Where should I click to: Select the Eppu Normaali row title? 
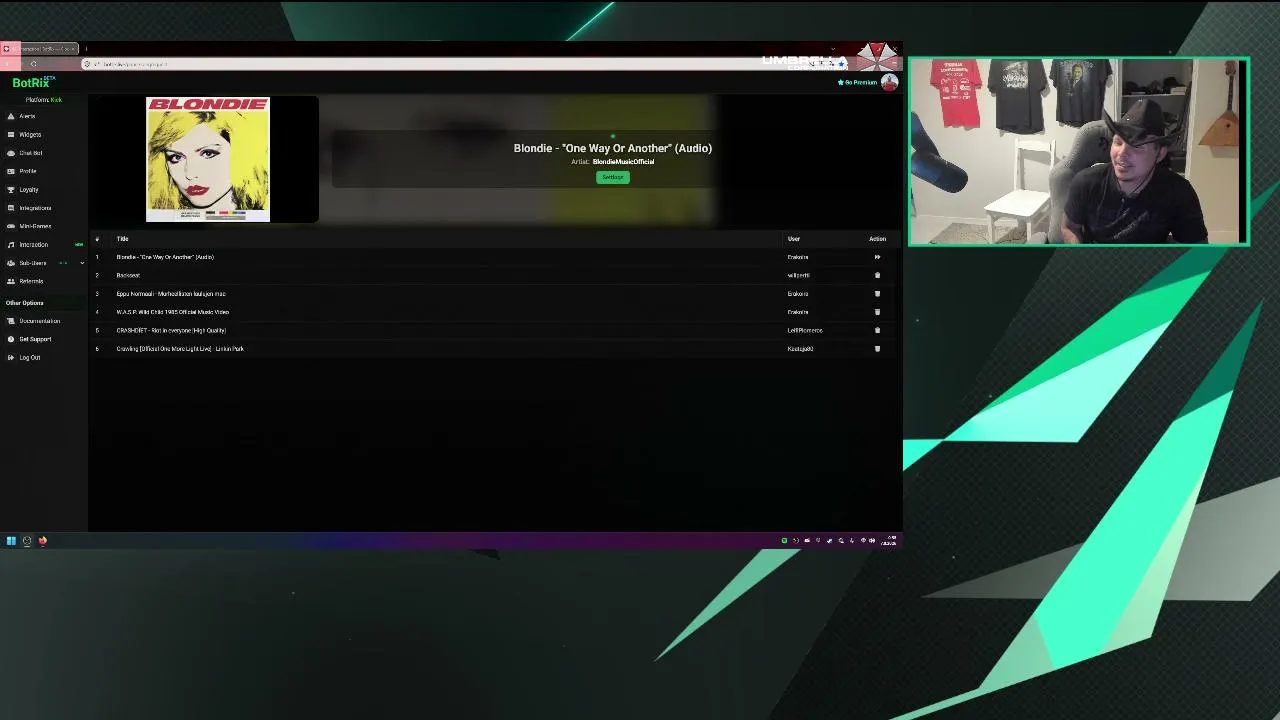(171, 294)
